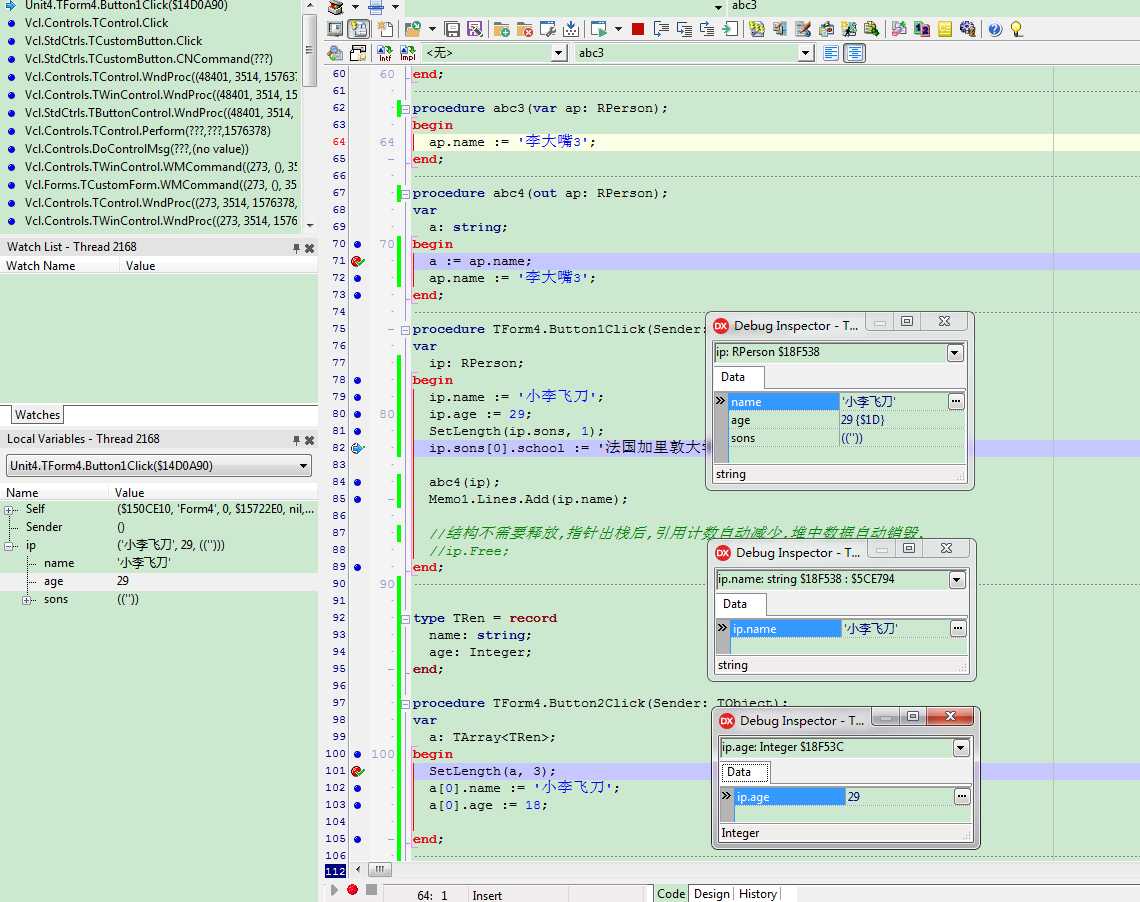Click the ellipsis button in the ip.name row
Image resolution: width=1140 pixels, height=902 pixels.
[958, 628]
